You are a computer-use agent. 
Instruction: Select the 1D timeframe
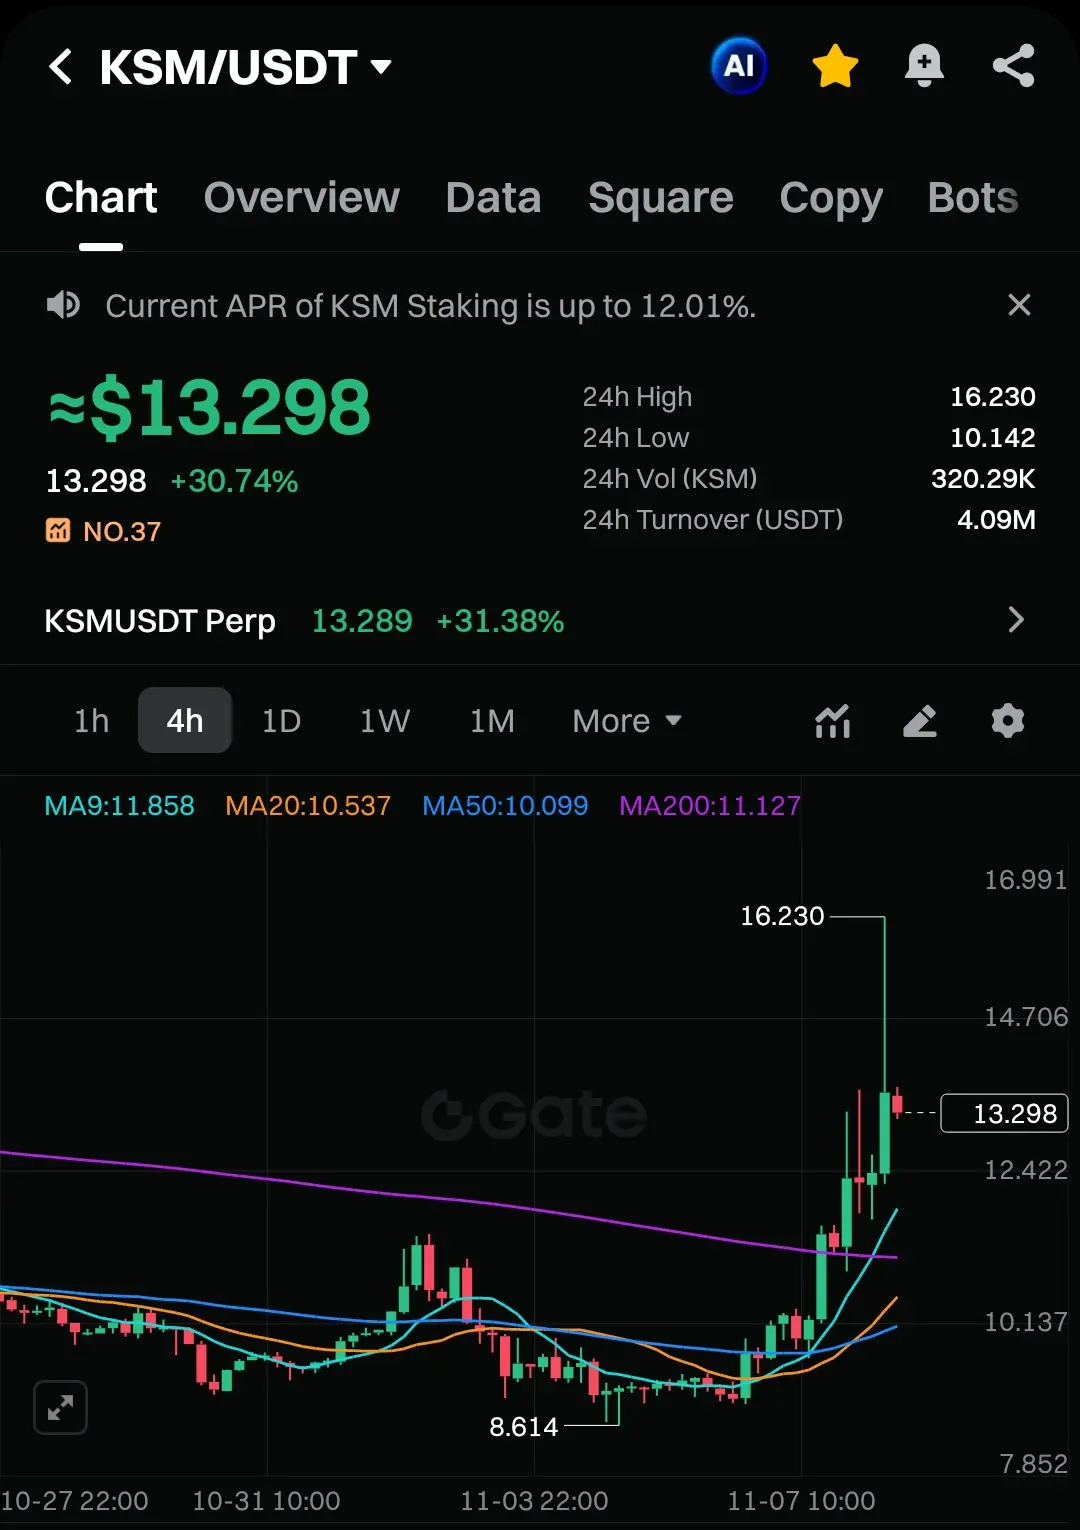tap(281, 721)
